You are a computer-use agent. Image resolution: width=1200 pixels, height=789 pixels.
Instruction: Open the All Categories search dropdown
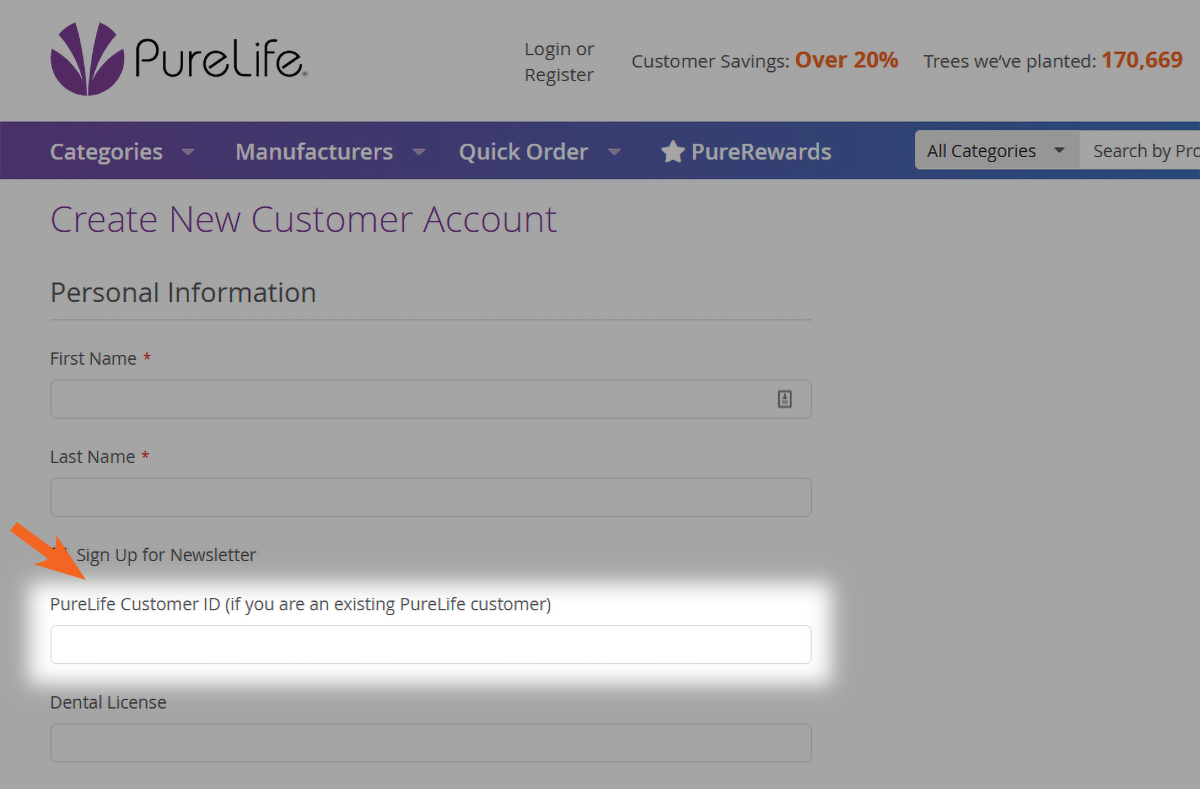pyautogui.click(x=997, y=151)
